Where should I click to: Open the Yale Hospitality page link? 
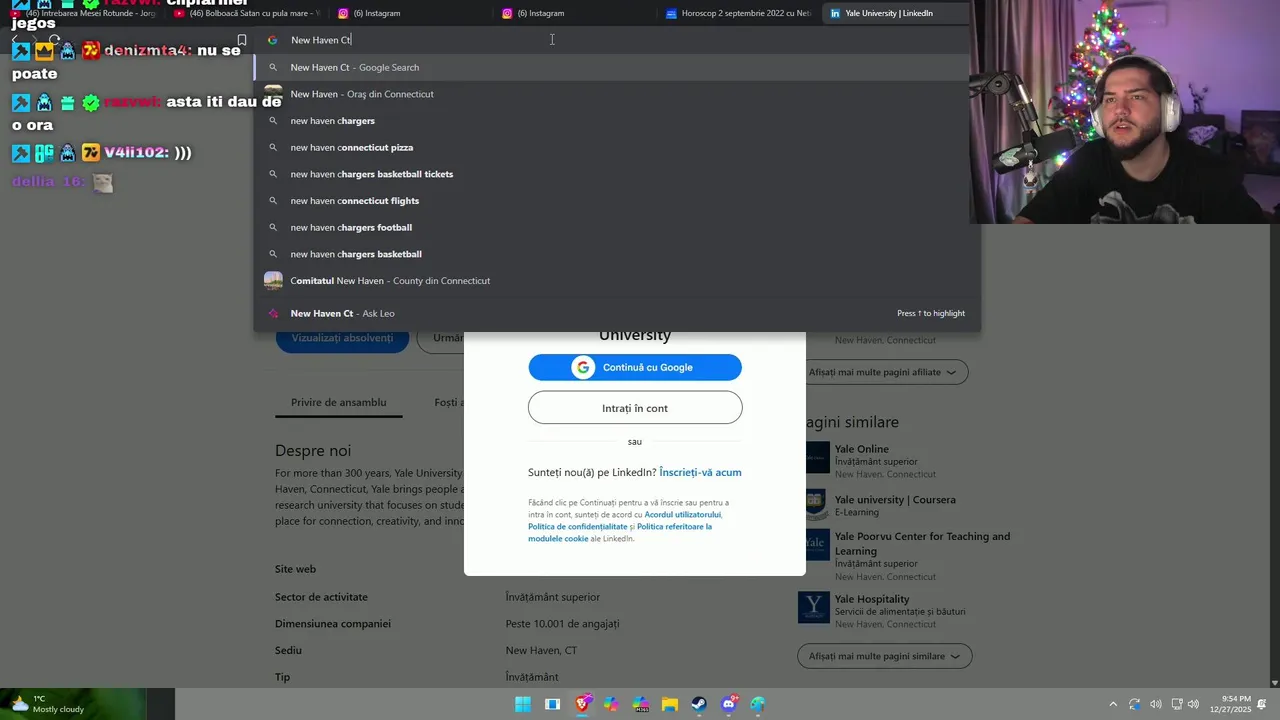click(872, 599)
